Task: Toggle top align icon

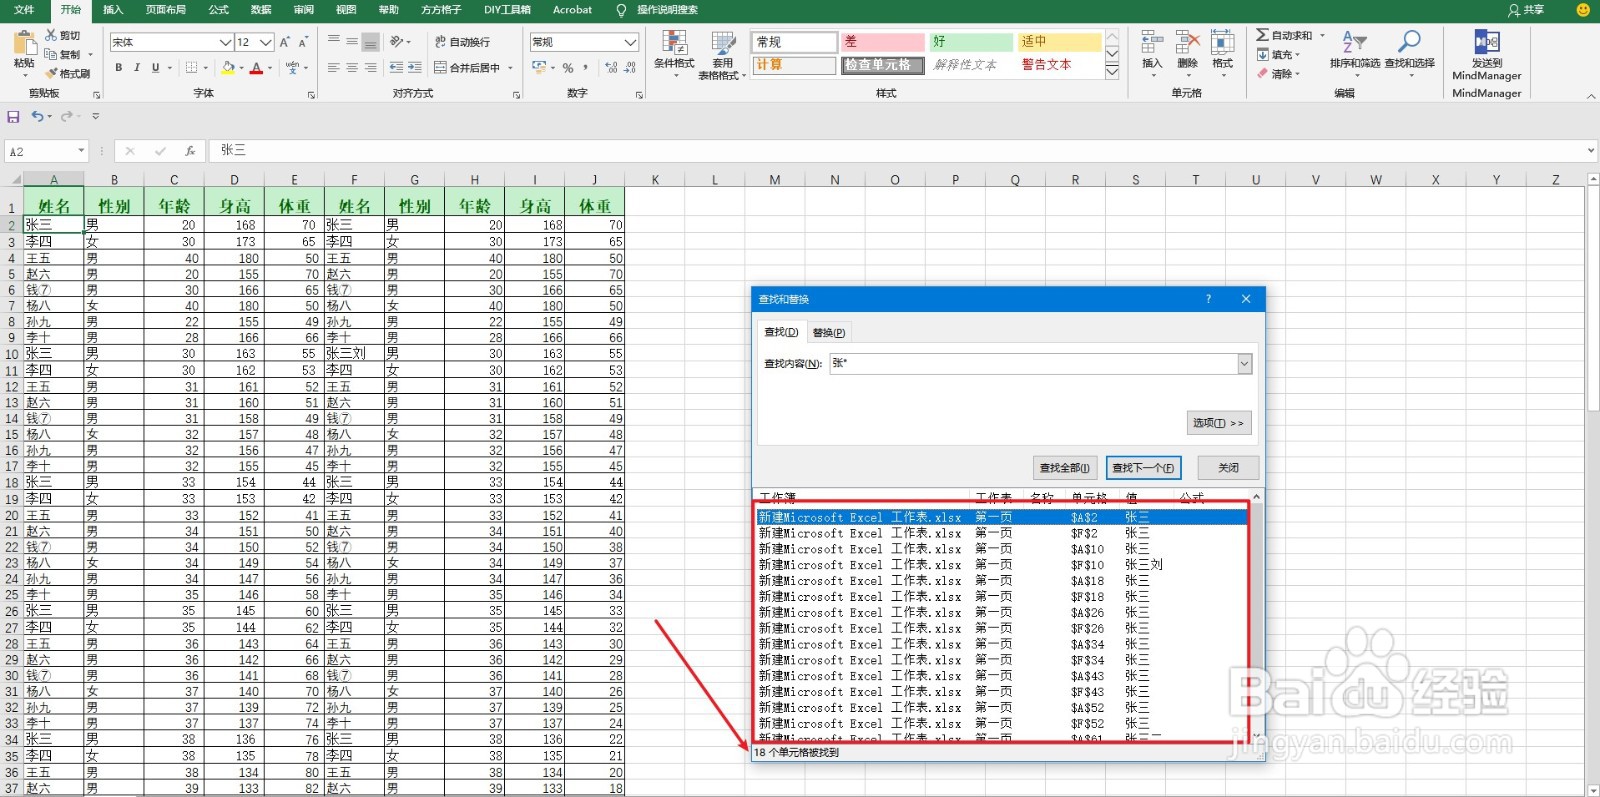Action: [334, 42]
